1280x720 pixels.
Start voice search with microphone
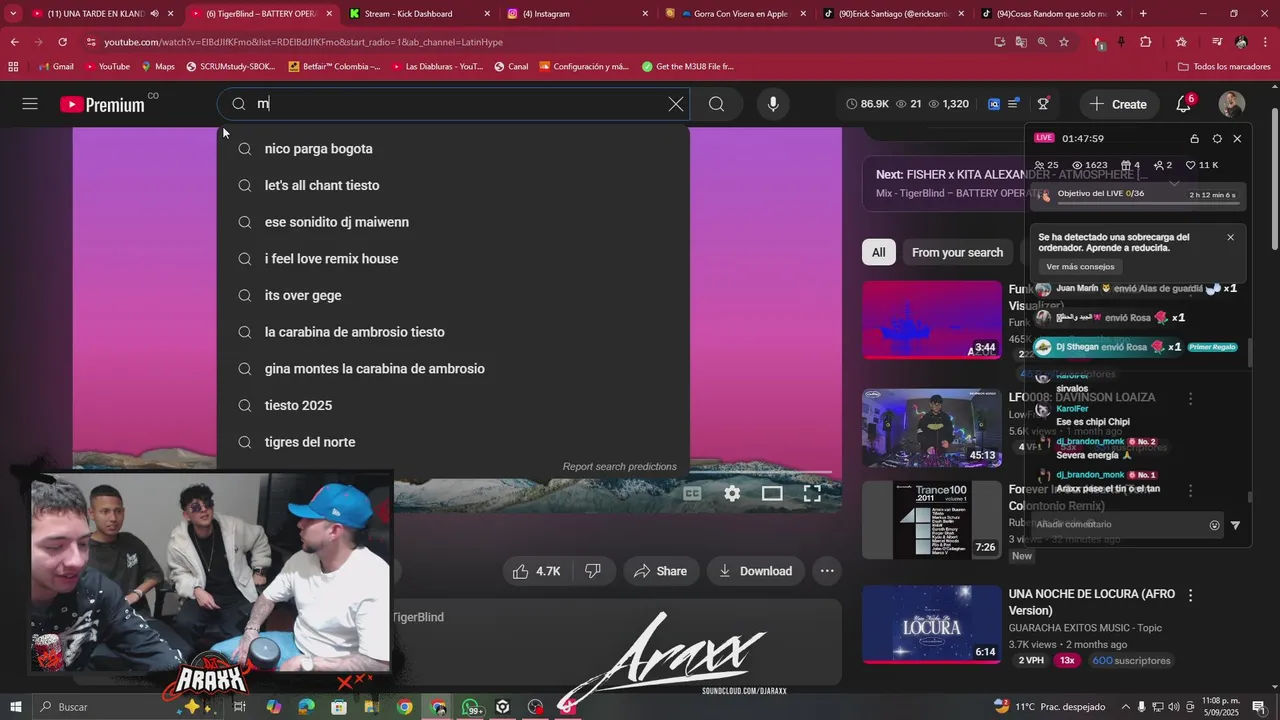tap(772, 104)
